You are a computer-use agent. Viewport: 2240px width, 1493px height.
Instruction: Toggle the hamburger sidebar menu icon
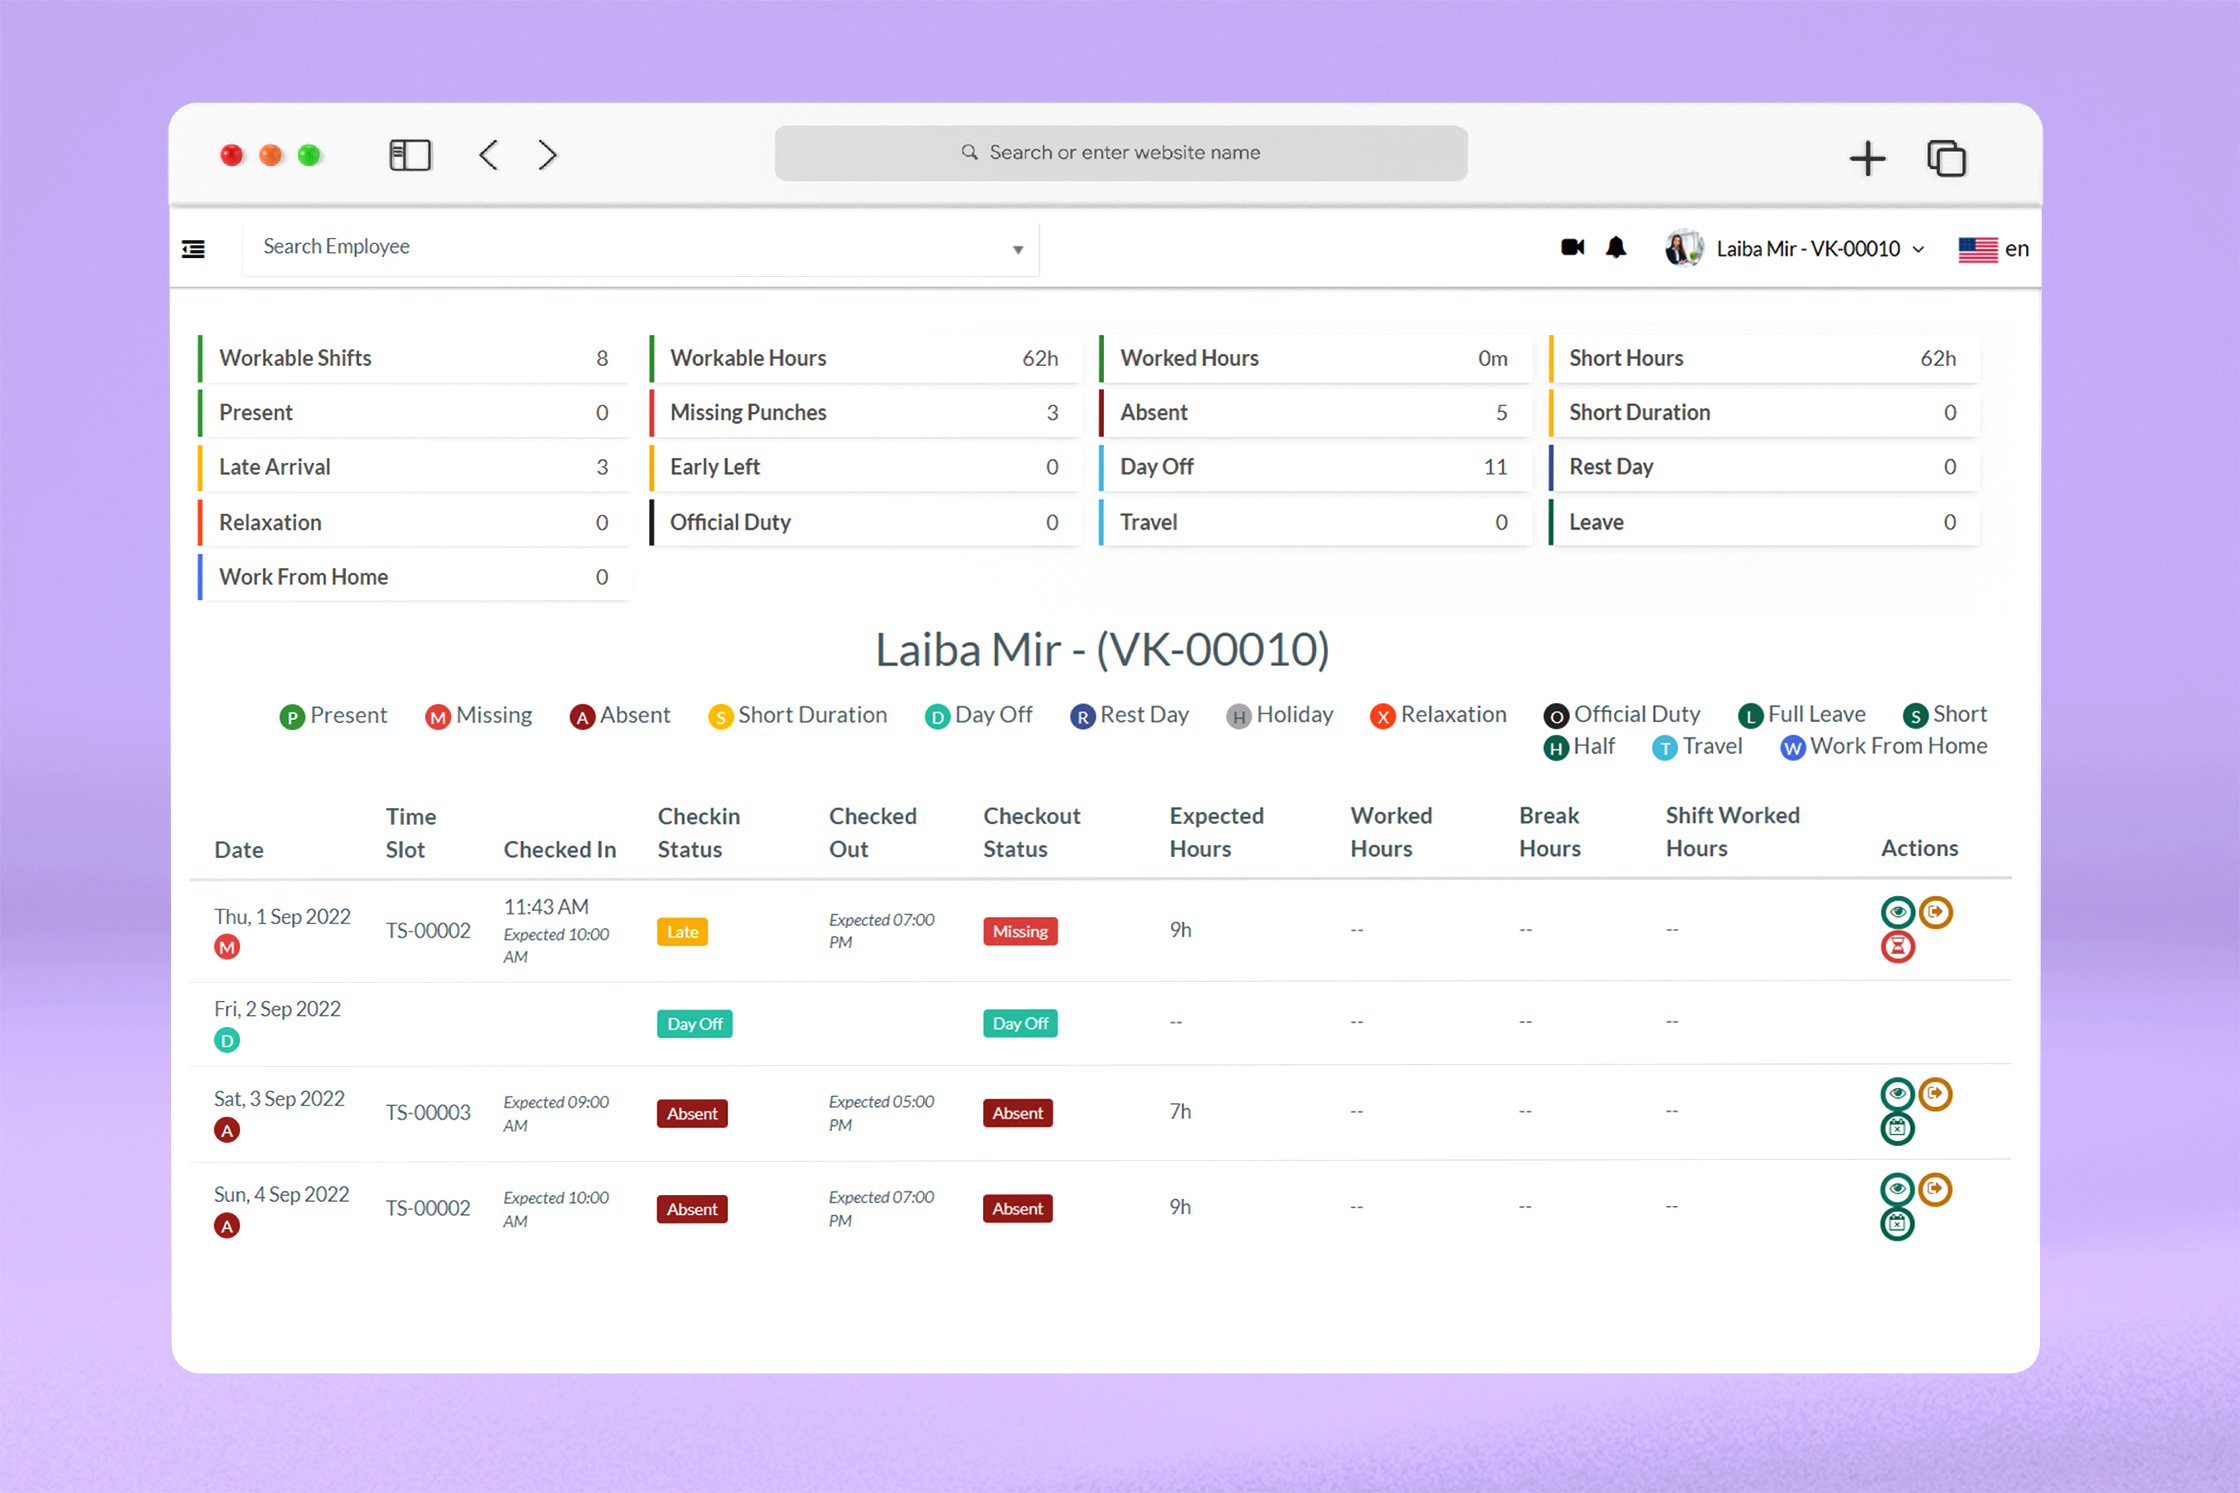193,249
